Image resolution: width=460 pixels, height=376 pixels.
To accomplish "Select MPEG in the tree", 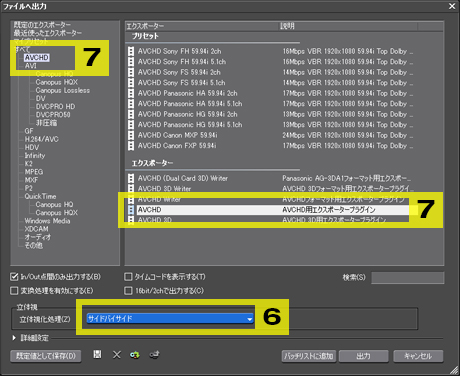I will 34,172.
